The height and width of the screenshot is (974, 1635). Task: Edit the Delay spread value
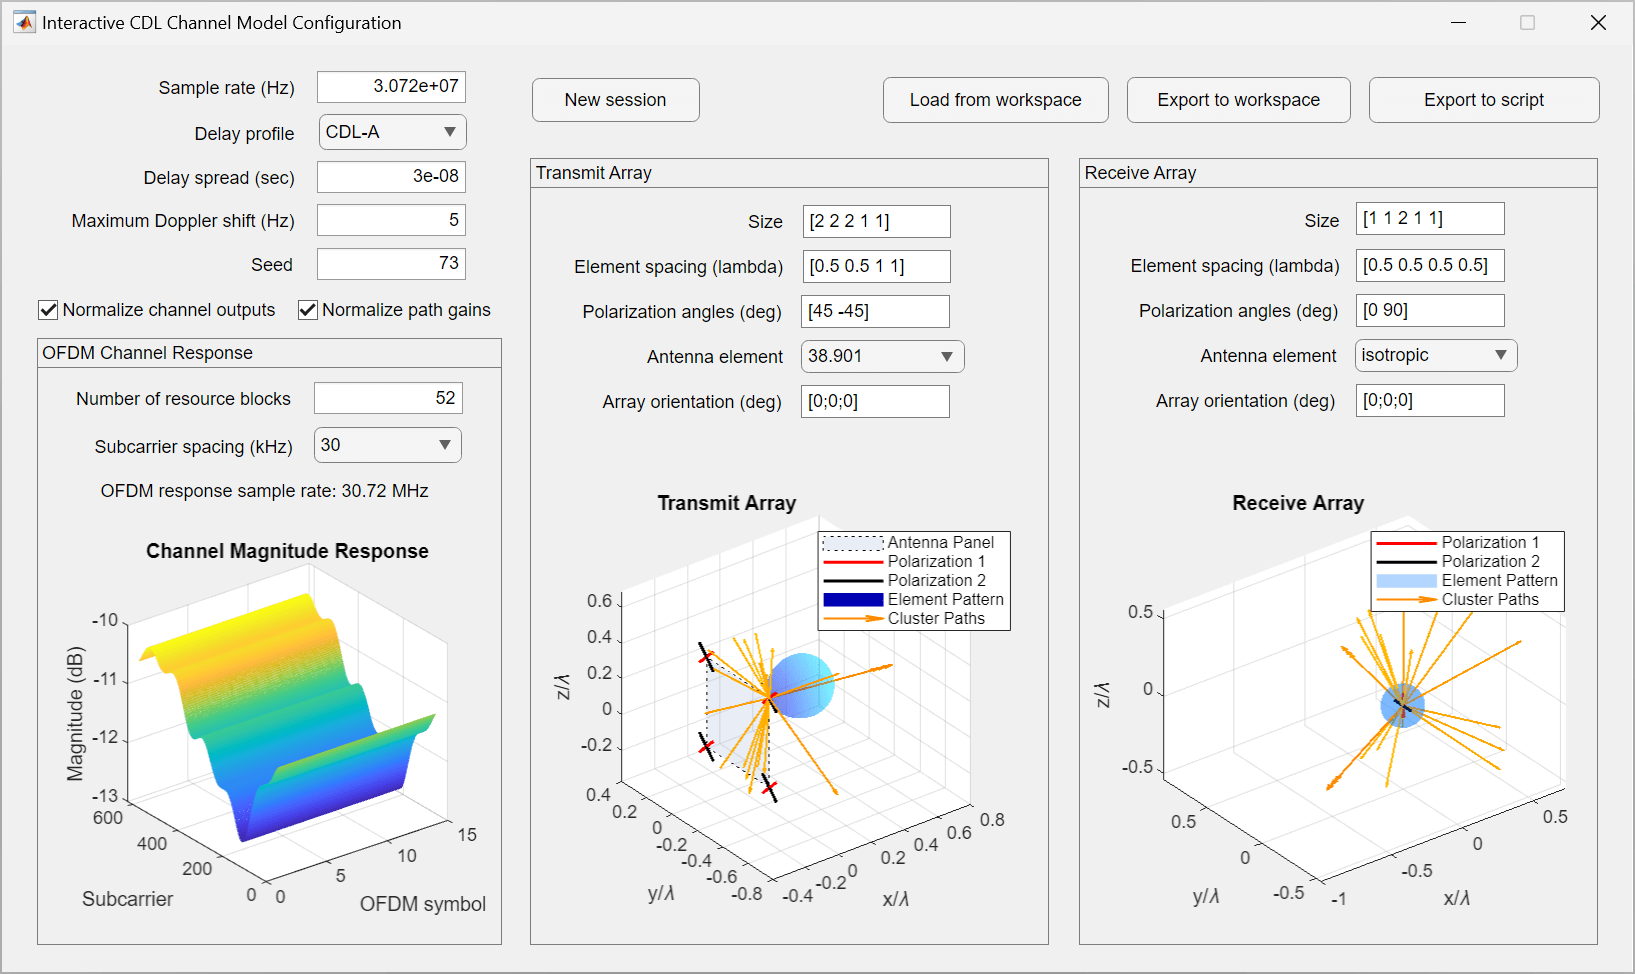pyautogui.click(x=391, y=176)
